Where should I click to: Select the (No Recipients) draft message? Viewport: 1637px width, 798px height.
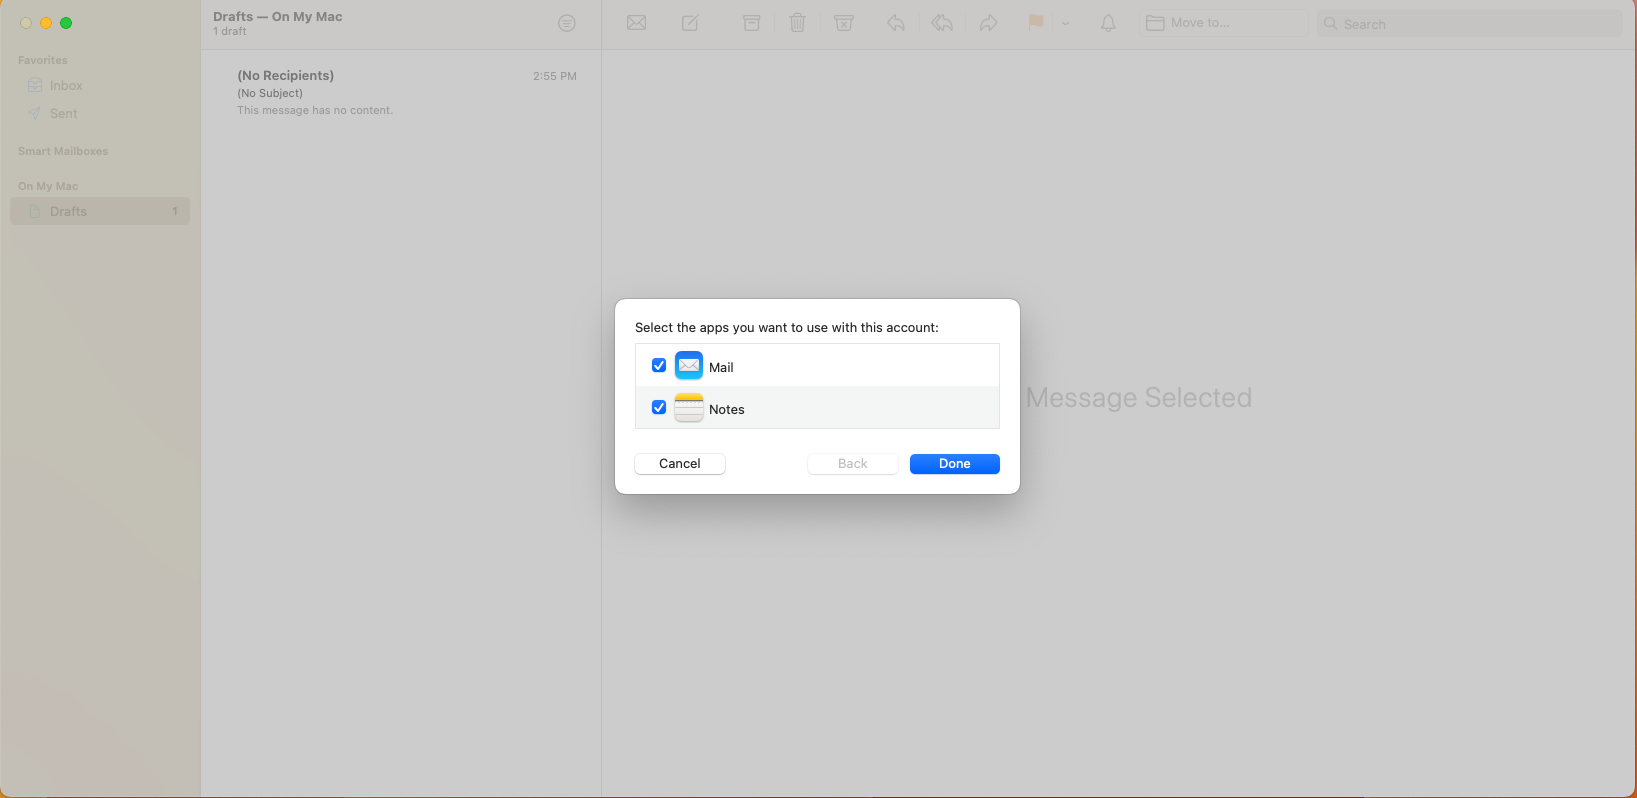pos(401,93)
